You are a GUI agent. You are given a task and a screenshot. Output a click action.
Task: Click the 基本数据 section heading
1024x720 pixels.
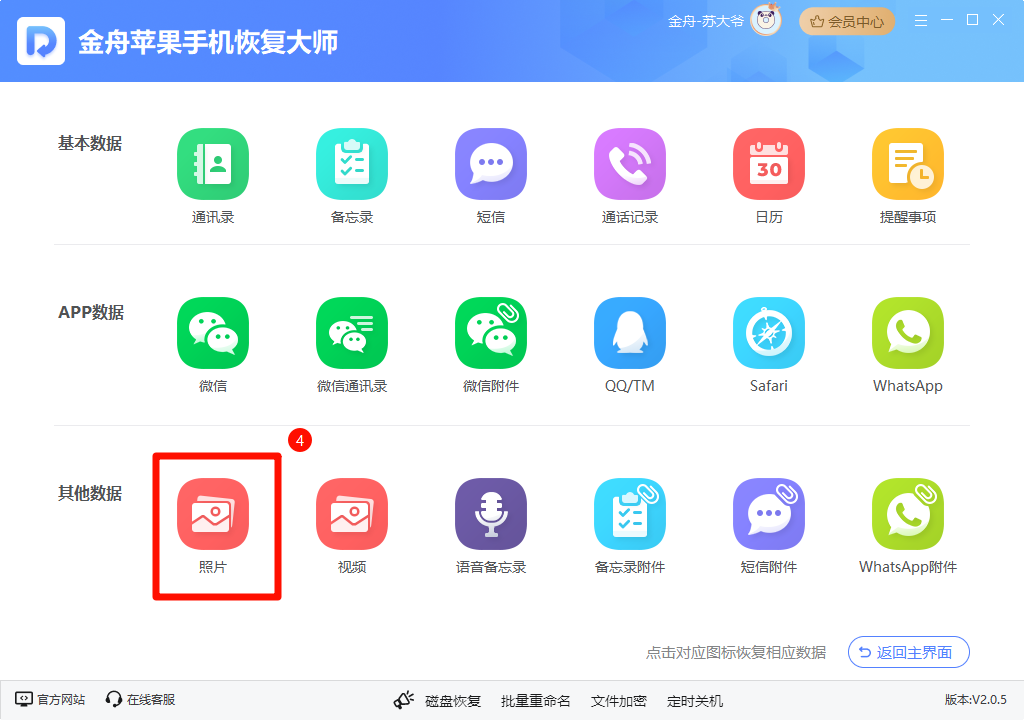tap(90, 143)
